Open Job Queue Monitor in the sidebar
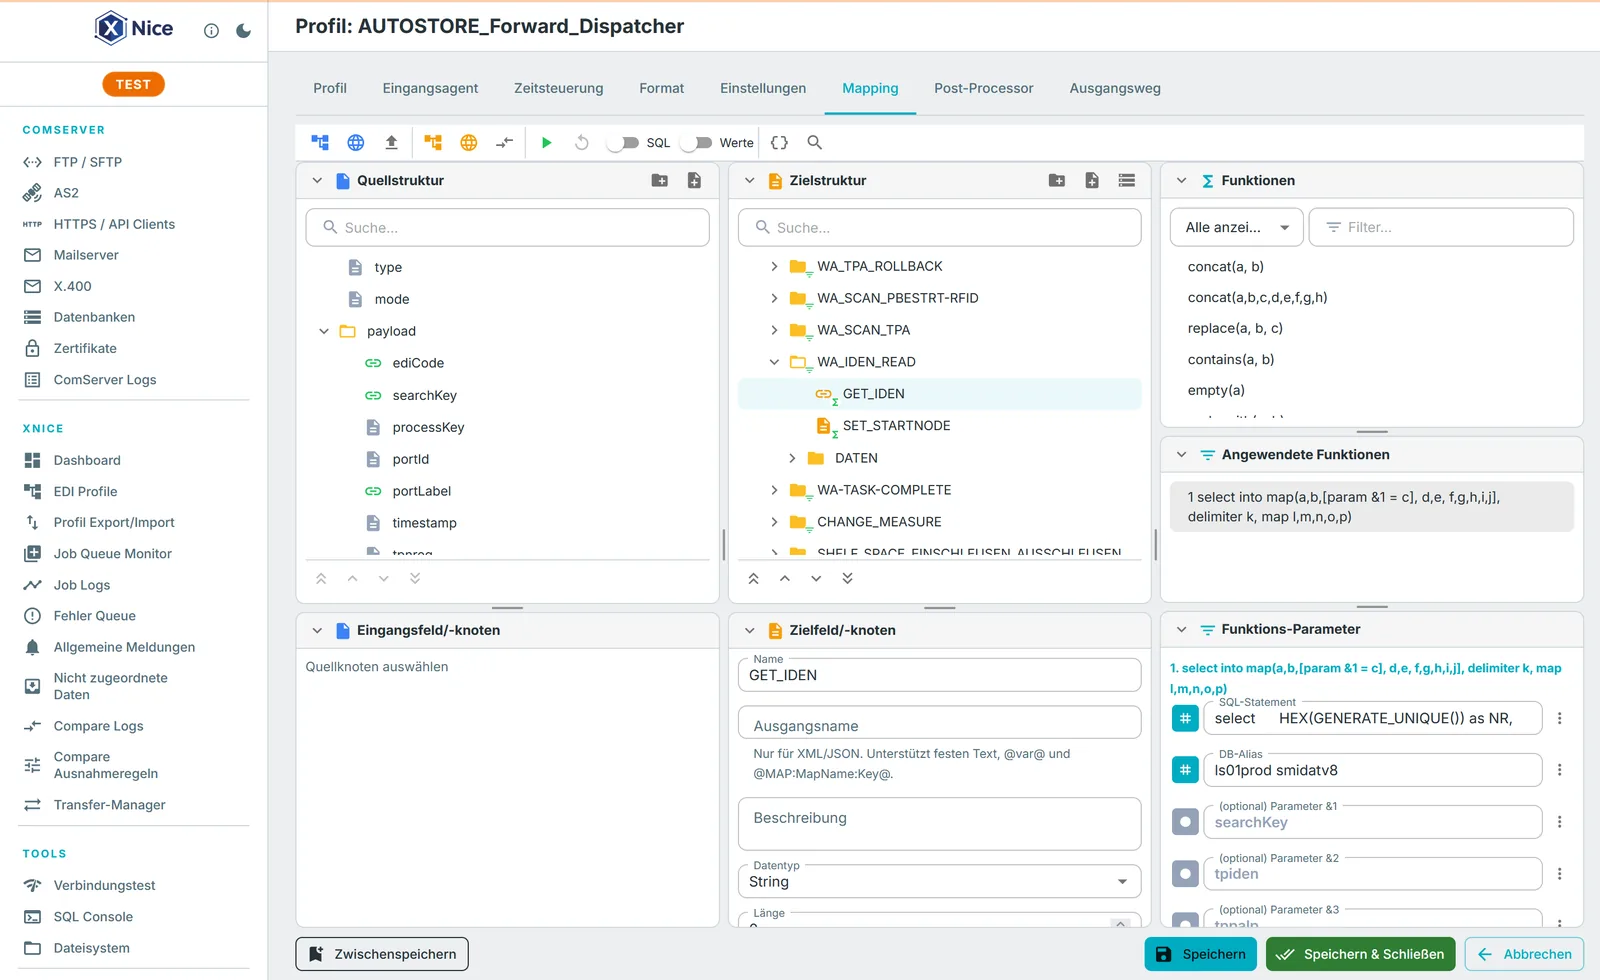The image size is (1600, 980). 113,553
